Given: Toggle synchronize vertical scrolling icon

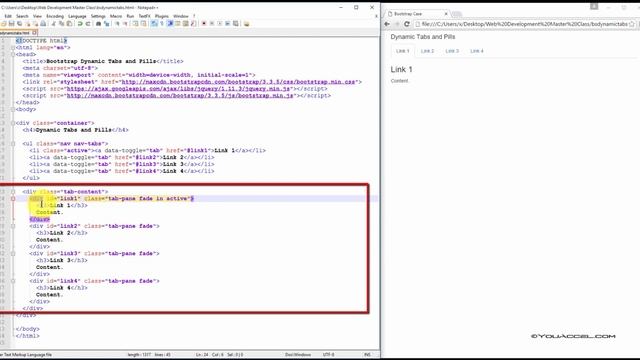Looking at the screenshot, I should 135,24.
